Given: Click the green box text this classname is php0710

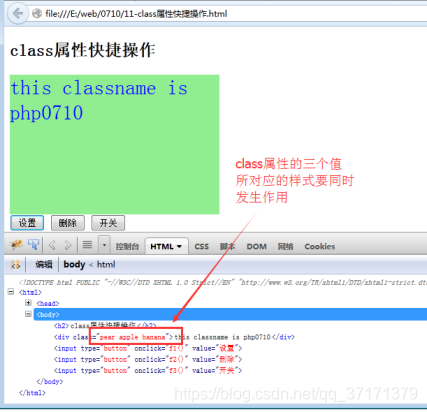Looking at the screenshot, I should [x=99, y=100].
